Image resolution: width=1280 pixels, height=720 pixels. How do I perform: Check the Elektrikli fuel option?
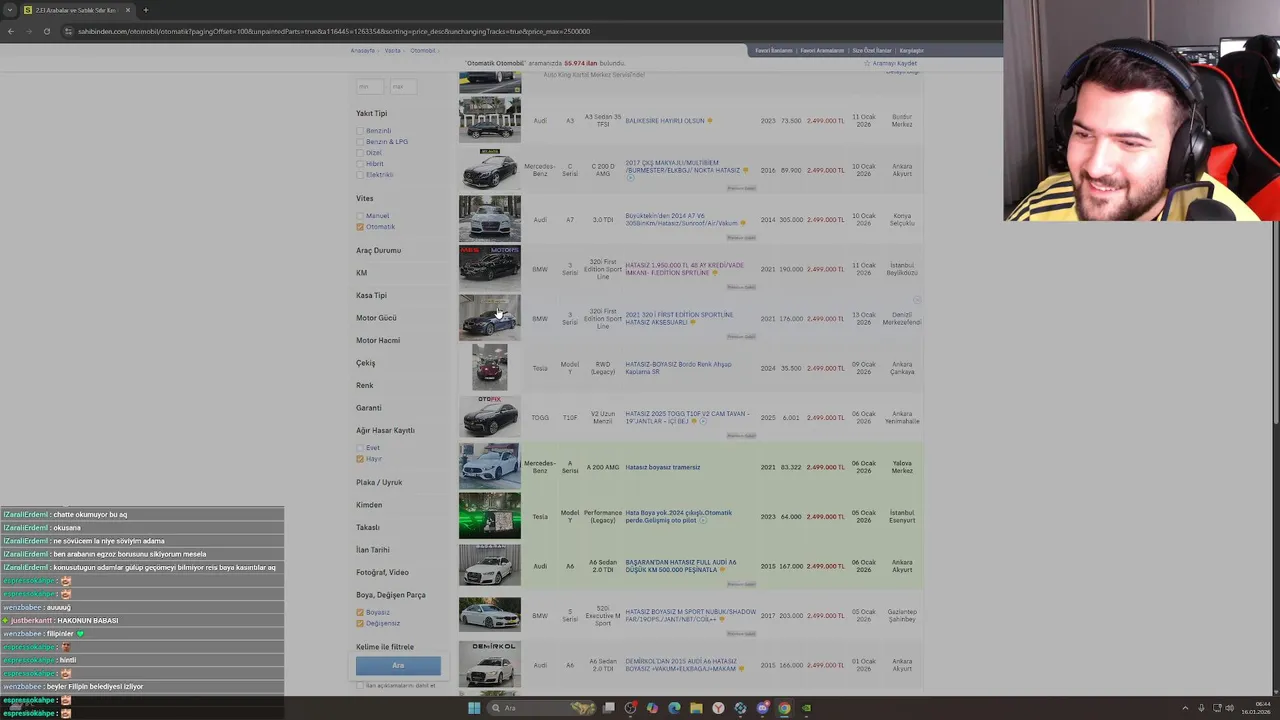tap(360, 175)
